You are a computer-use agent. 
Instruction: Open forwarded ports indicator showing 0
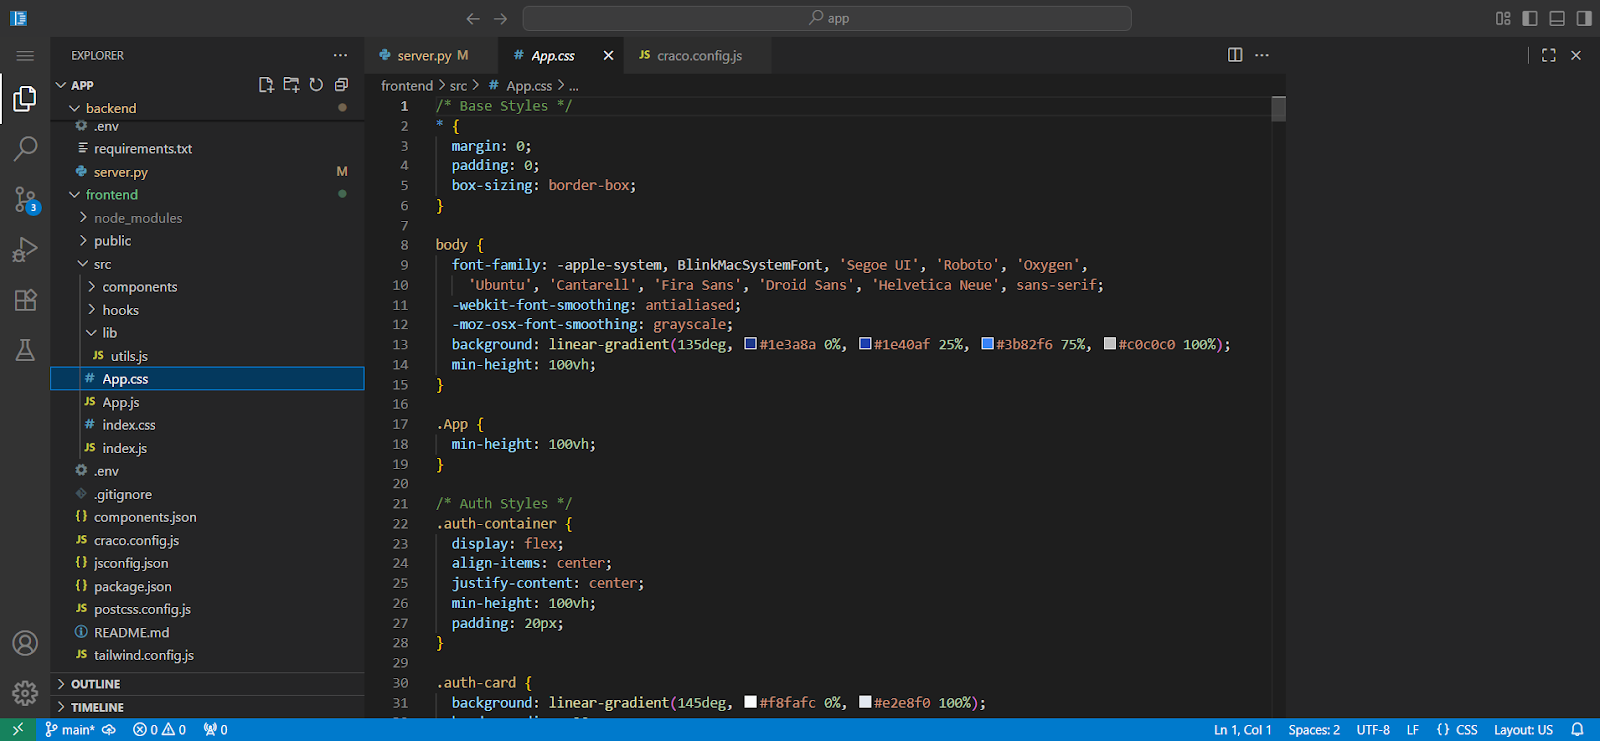point(215,730)
